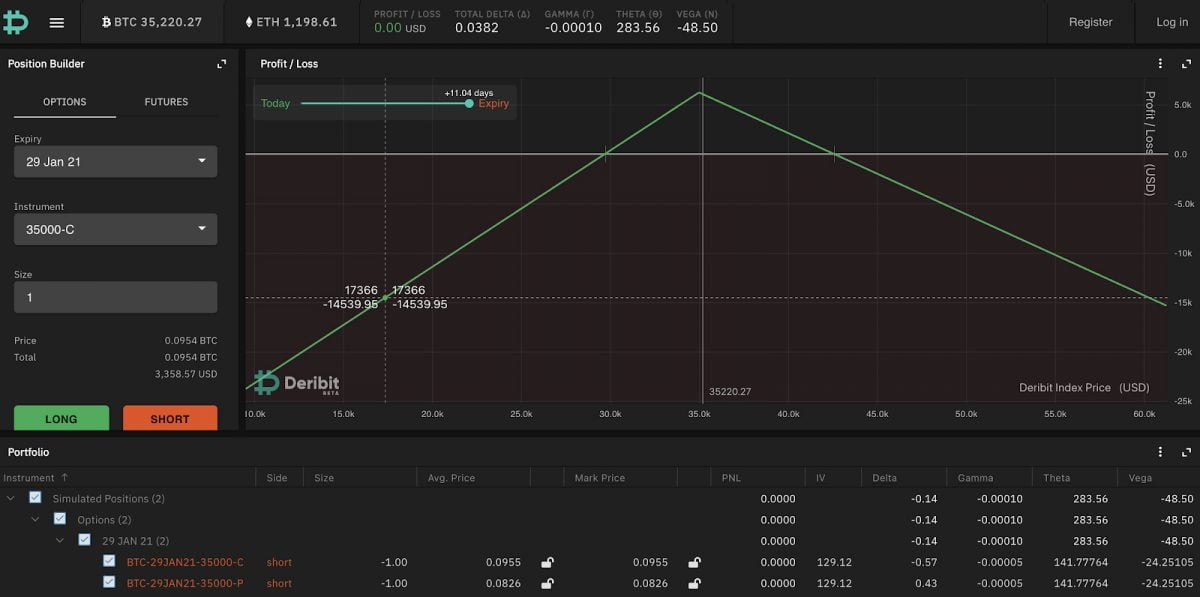Open the hamburger navigation menu
The image size is (1200, 597).
click(x=58, y=21)
